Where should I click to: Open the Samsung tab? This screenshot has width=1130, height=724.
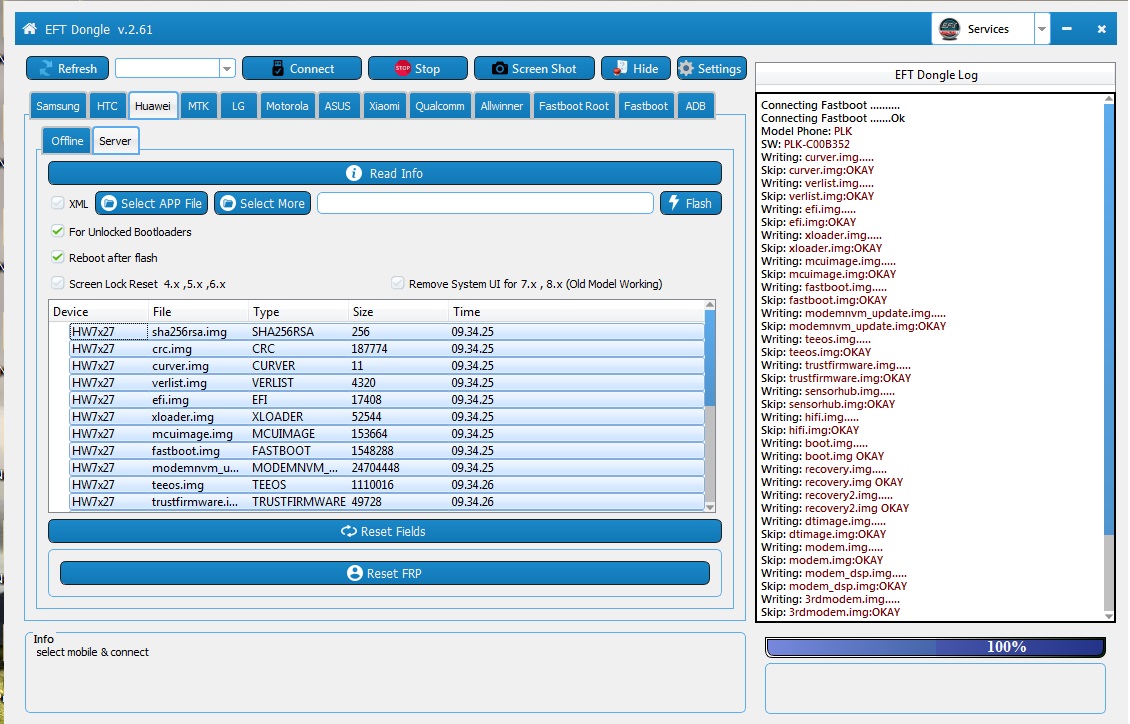(x=58, y=106)
